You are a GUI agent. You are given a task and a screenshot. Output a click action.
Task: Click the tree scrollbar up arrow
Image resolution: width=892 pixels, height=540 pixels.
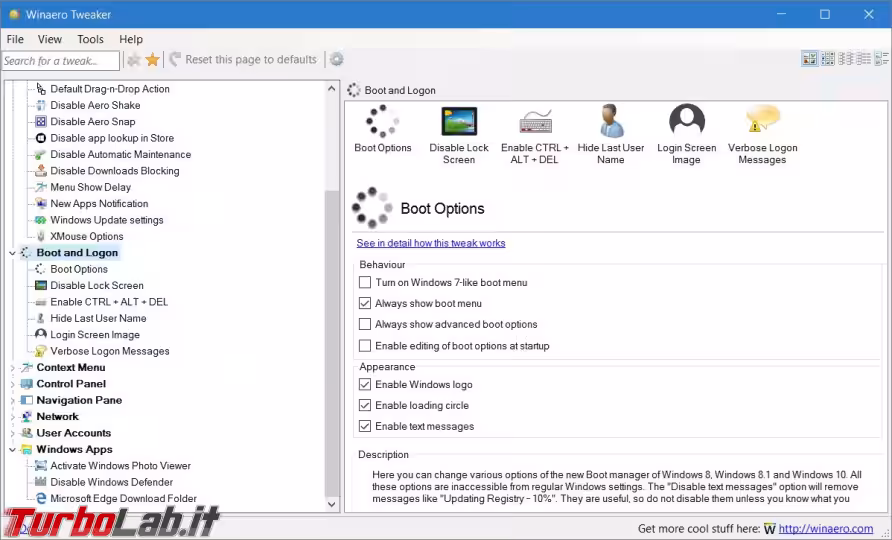pyautogui.click(x=332, y=89)
